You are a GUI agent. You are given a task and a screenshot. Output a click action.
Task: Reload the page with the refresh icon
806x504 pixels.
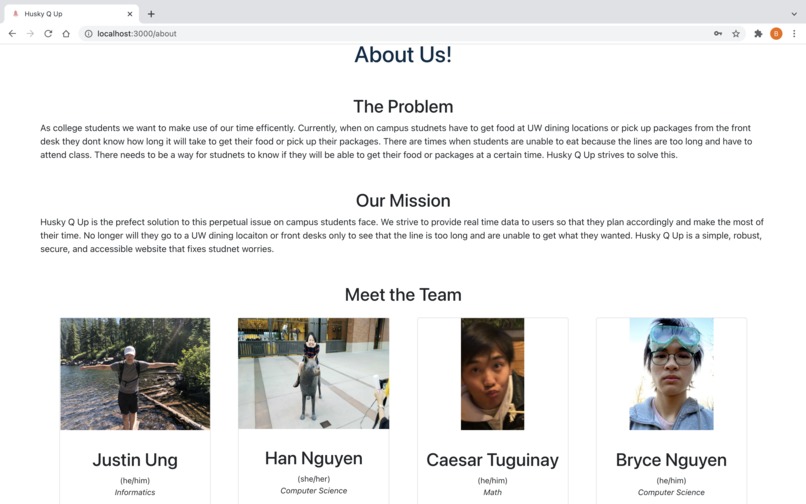(48, 33)
